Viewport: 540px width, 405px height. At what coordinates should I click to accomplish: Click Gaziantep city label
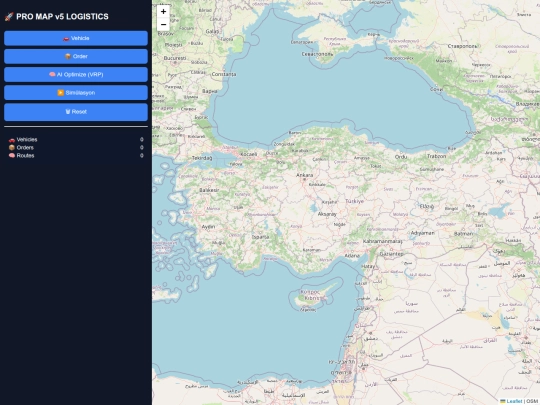coord(391,254)
